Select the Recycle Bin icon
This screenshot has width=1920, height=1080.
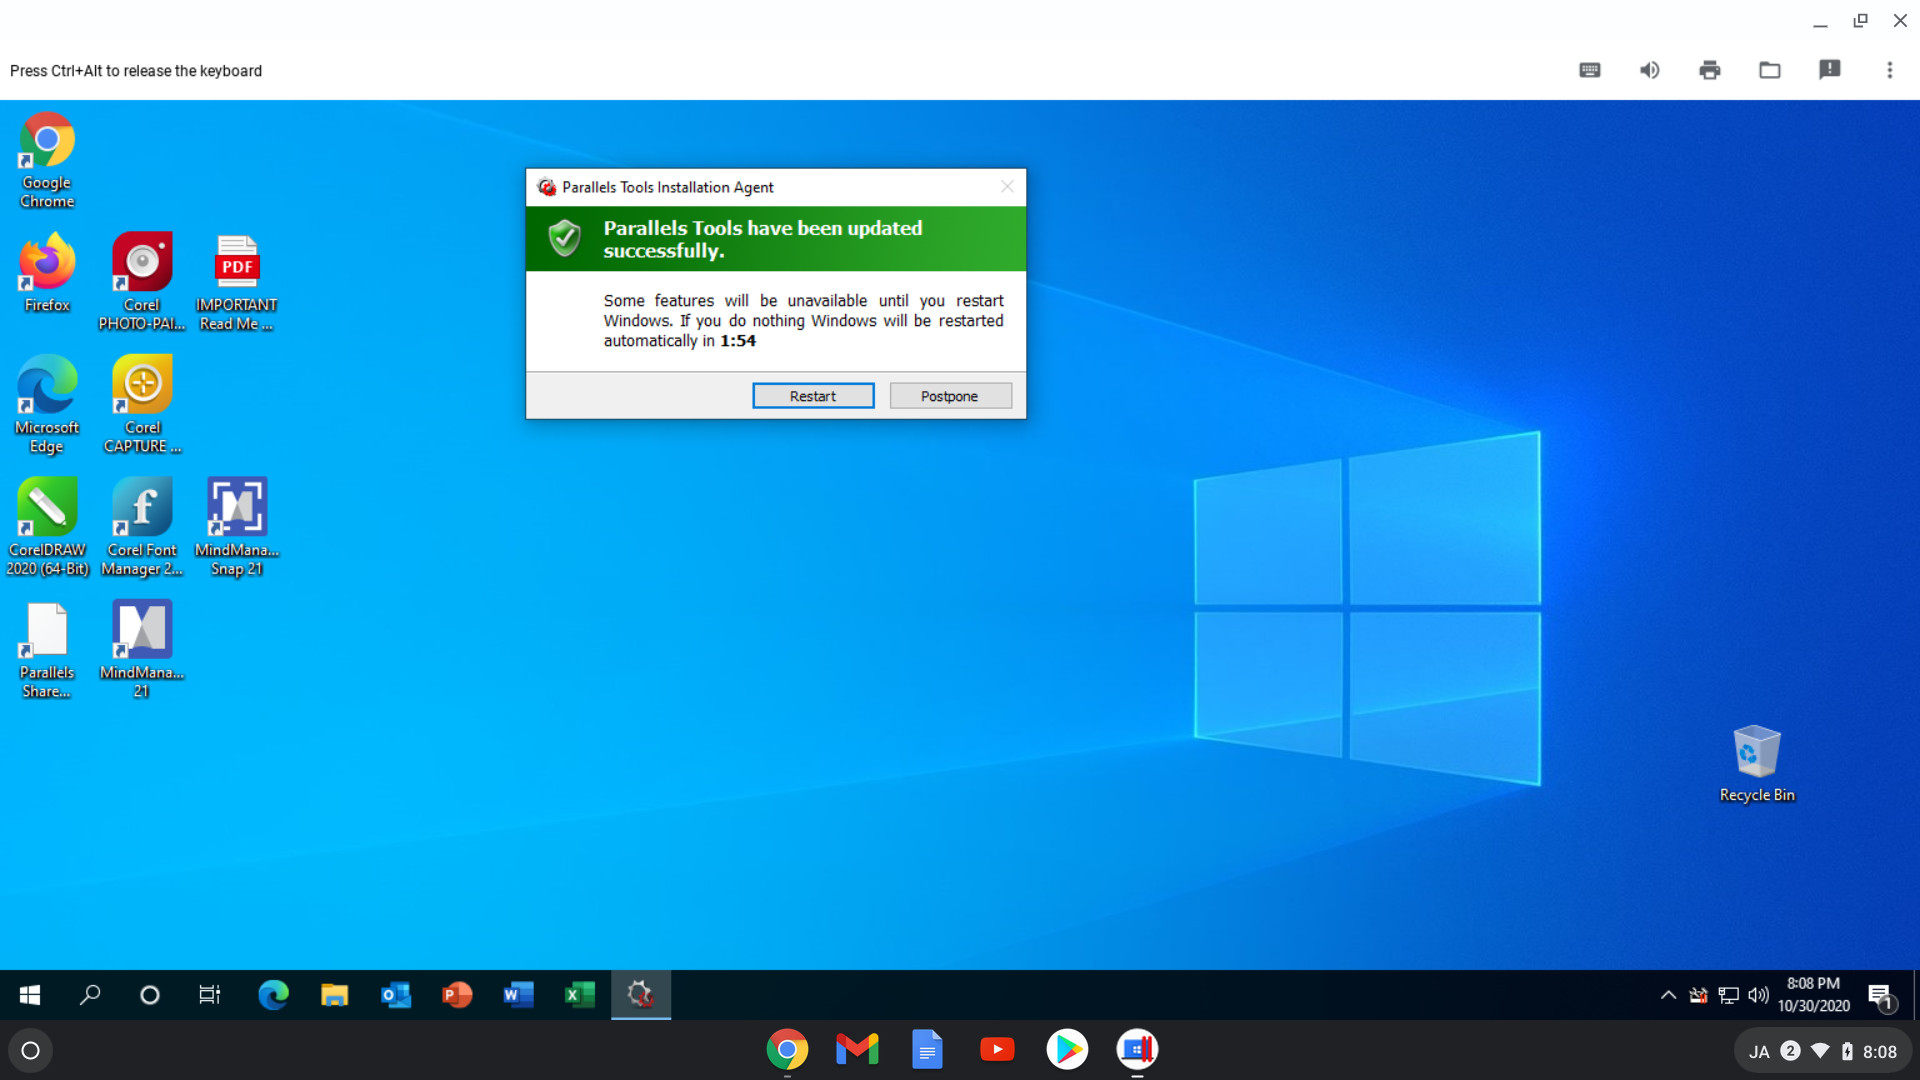coord(1757,764)
